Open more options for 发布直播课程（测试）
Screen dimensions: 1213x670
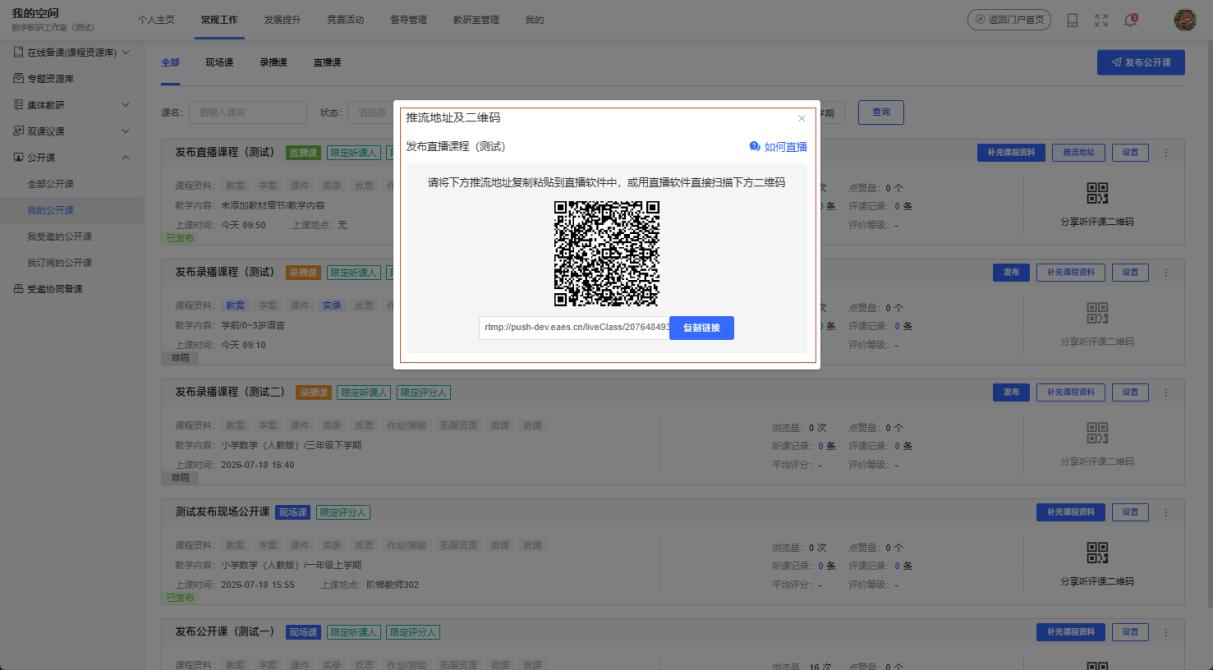1166,153
